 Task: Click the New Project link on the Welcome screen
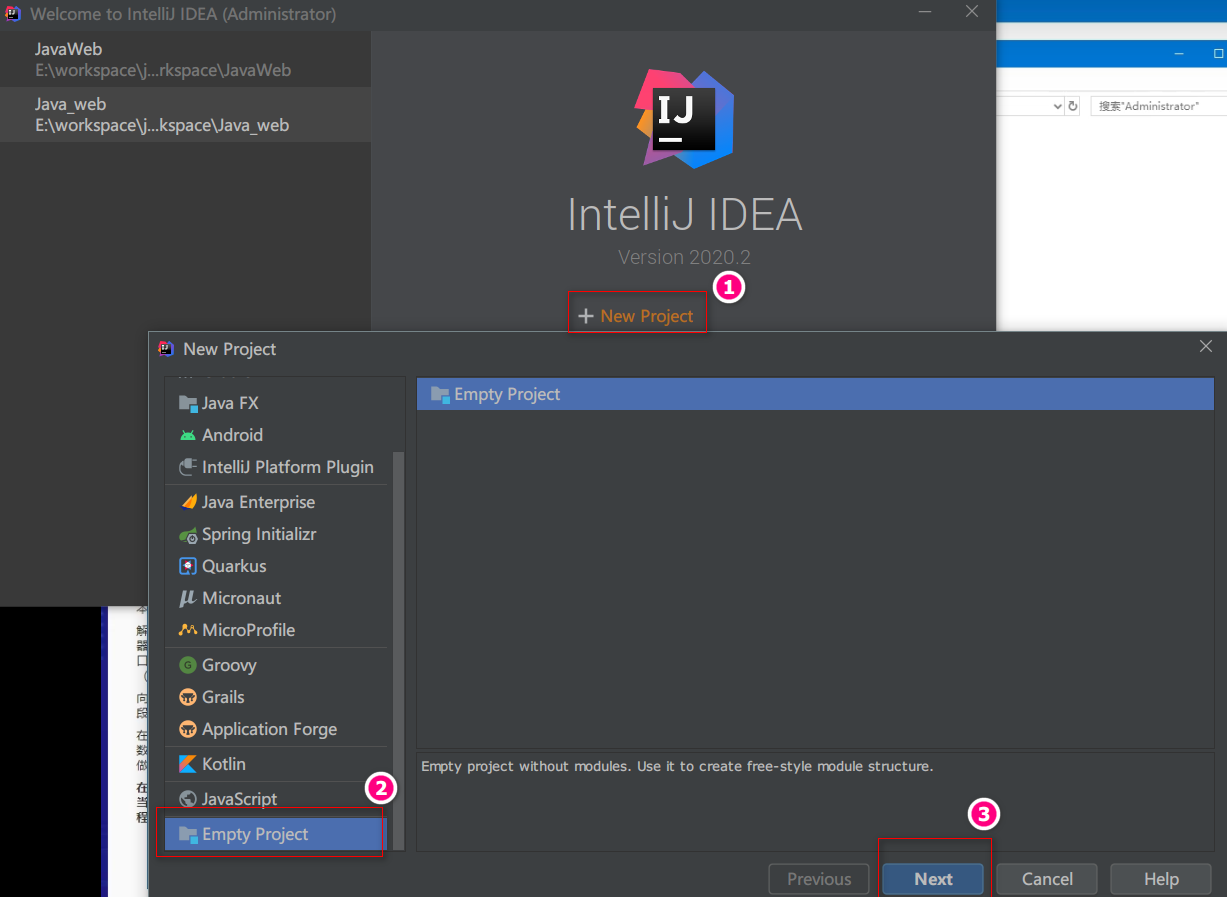636,316
